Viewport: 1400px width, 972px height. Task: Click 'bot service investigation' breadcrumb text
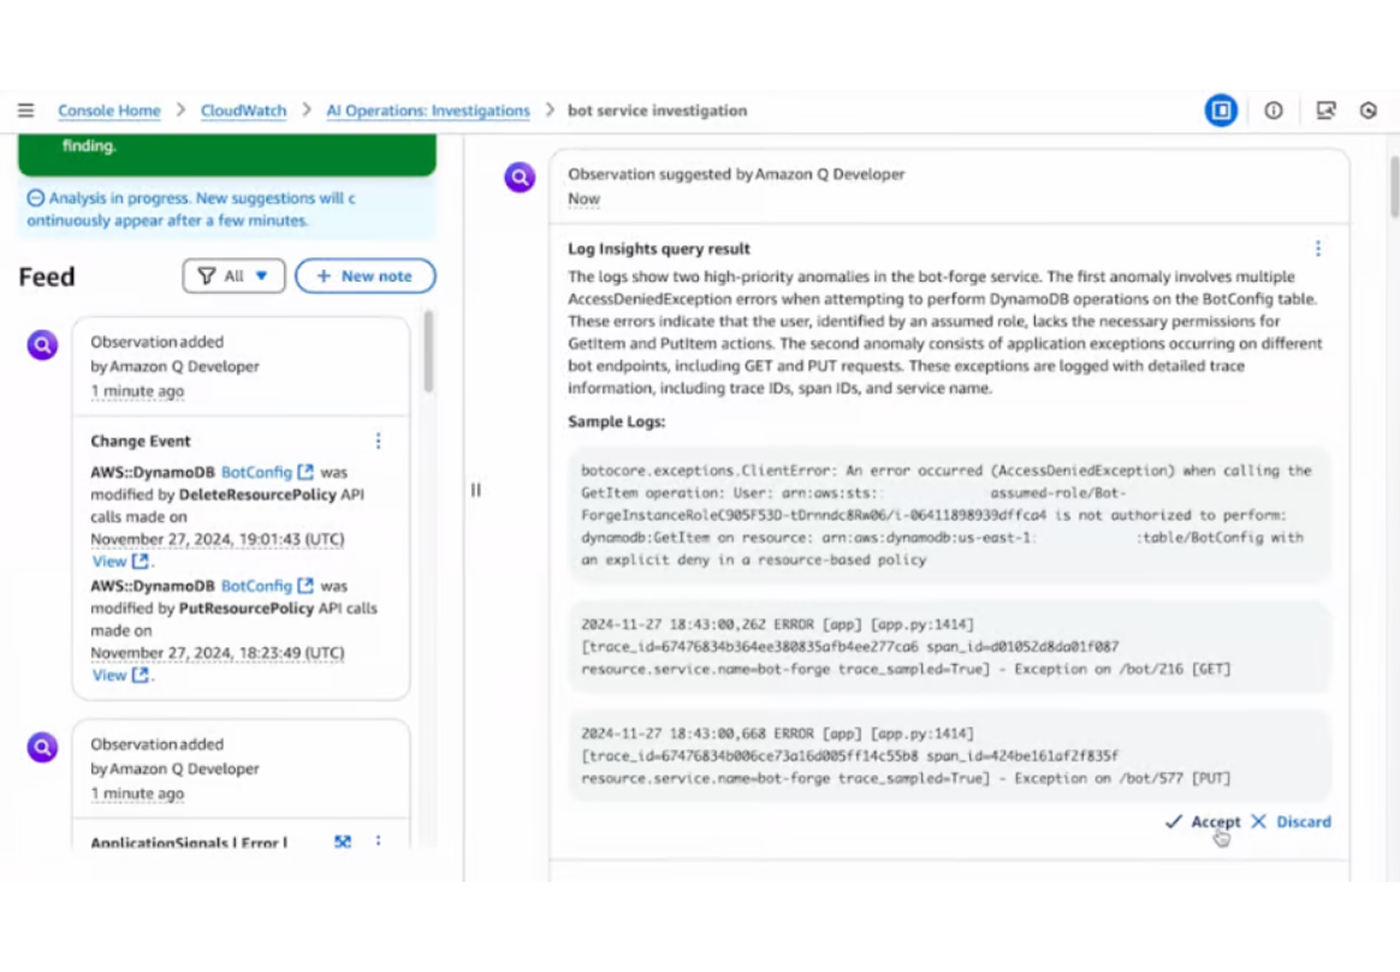click(657, 110)
